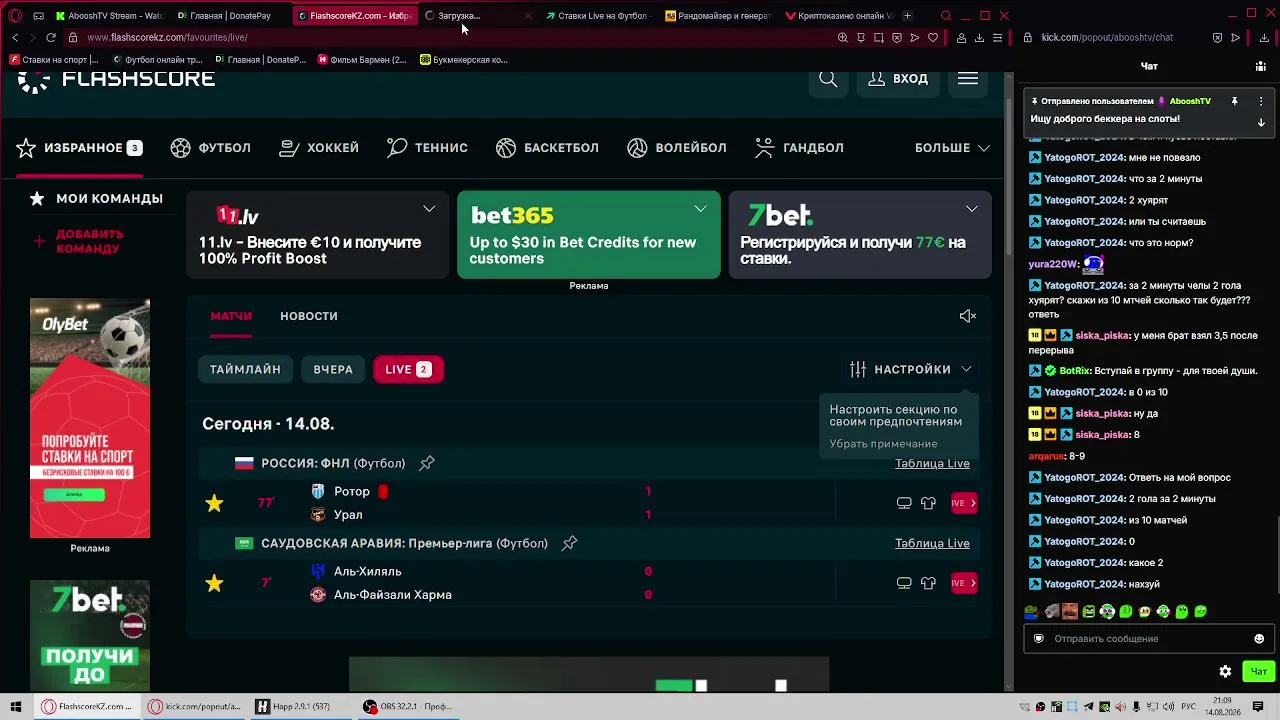
Task: Click the jersey icon for Аль-Хиляль match
Action: tap(928, 583)
